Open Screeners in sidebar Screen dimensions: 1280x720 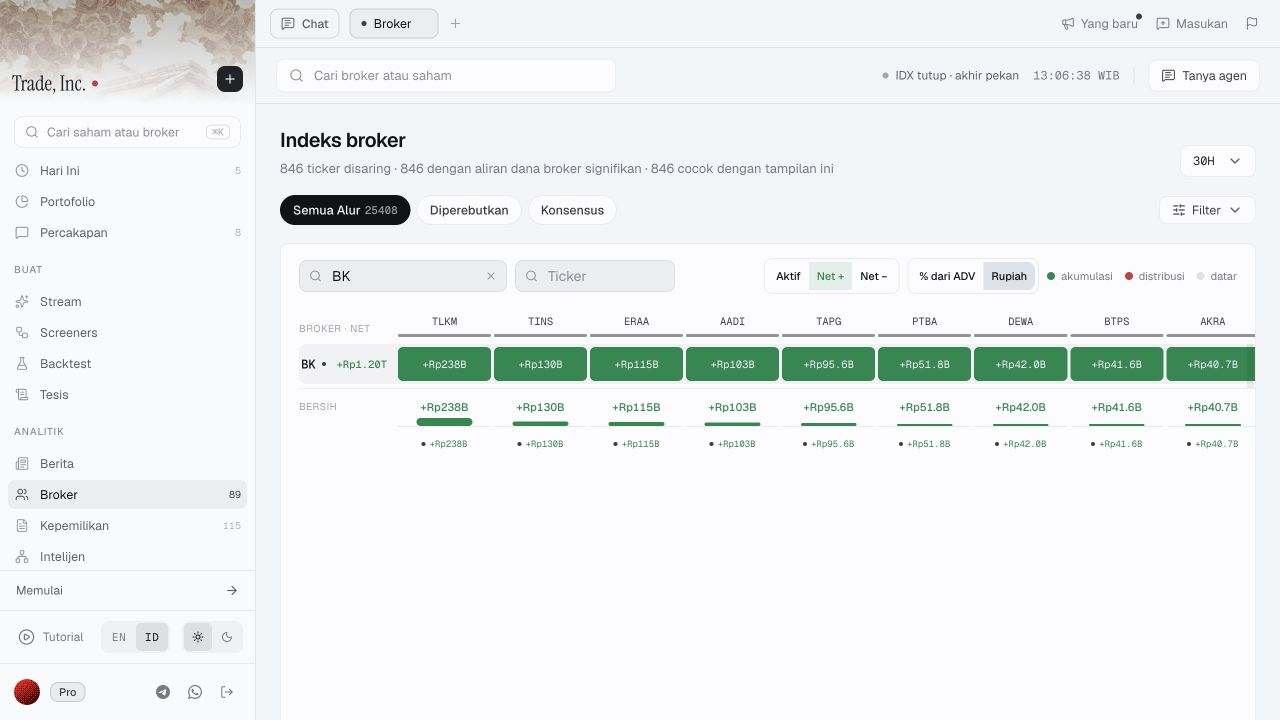click(128, 333)
